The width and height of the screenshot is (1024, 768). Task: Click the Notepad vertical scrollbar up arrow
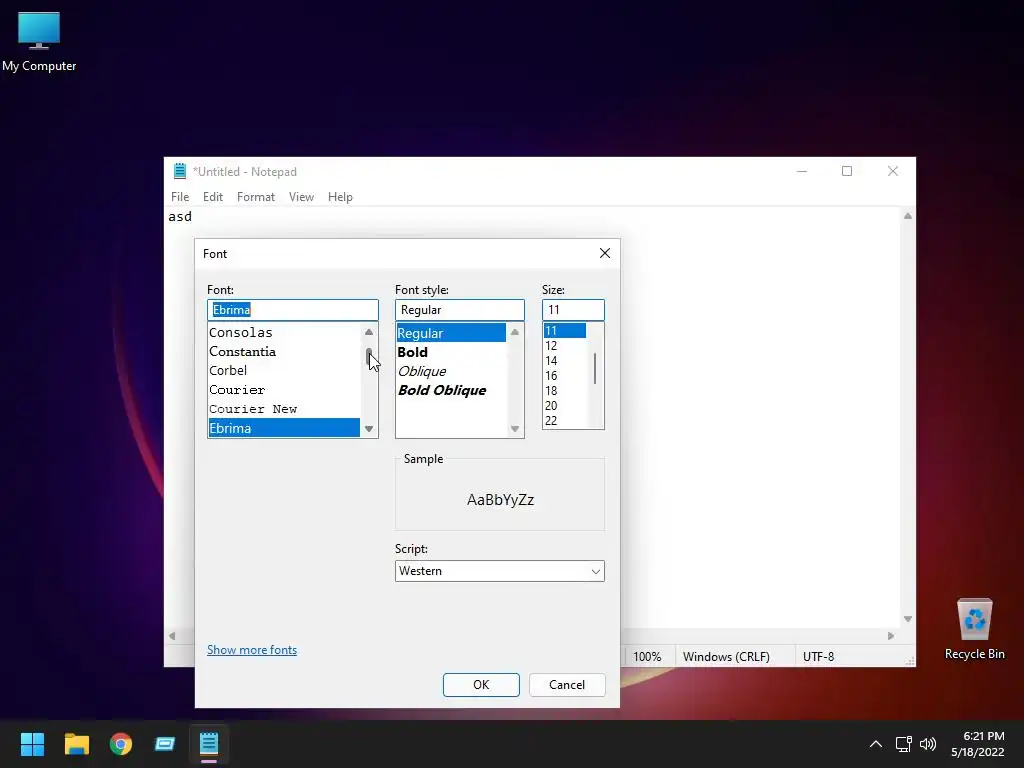click(908, 216)
